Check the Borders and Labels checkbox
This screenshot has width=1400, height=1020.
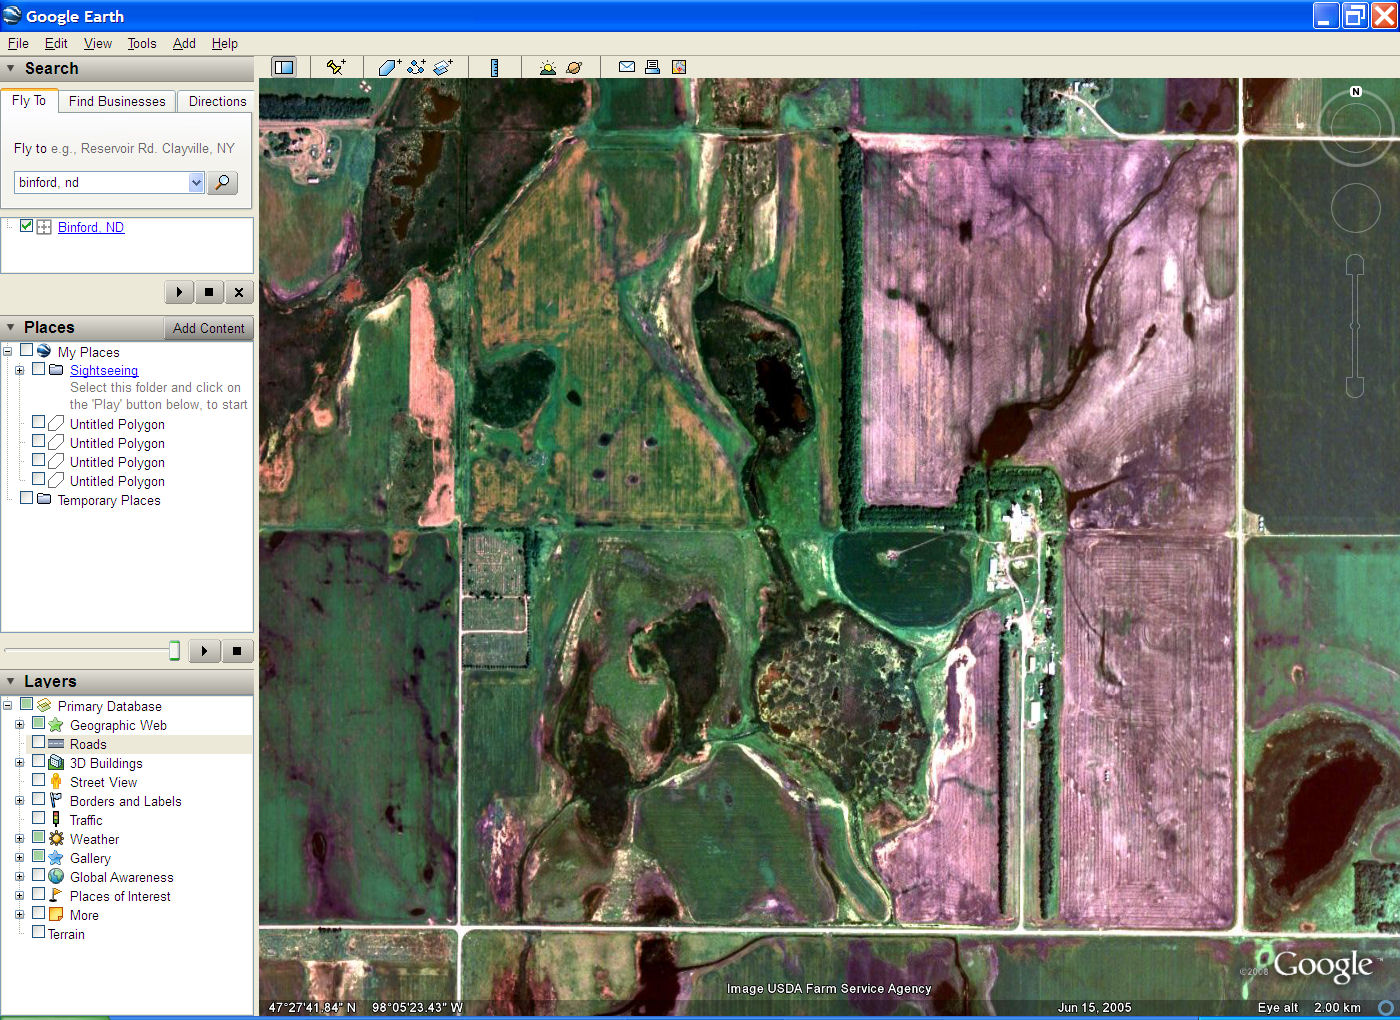[x=38, y=800]
